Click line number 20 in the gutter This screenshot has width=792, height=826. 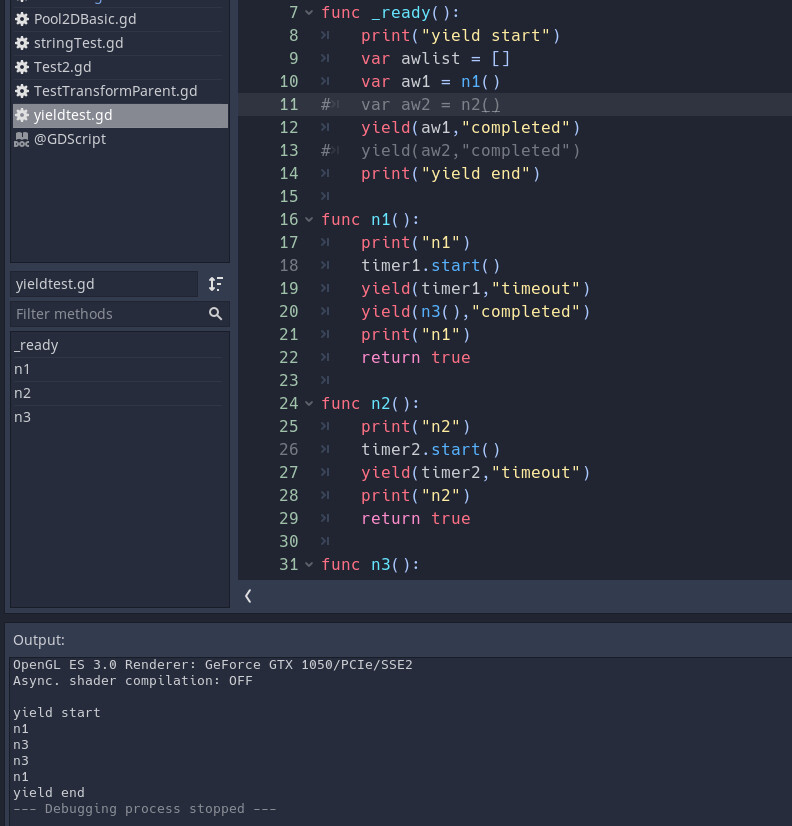289,312
